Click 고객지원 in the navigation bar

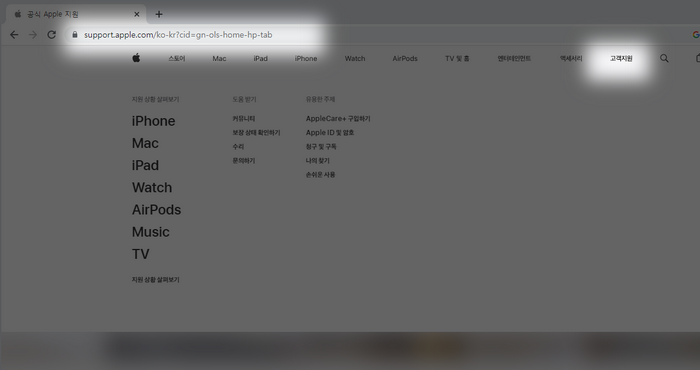[621, 58]
